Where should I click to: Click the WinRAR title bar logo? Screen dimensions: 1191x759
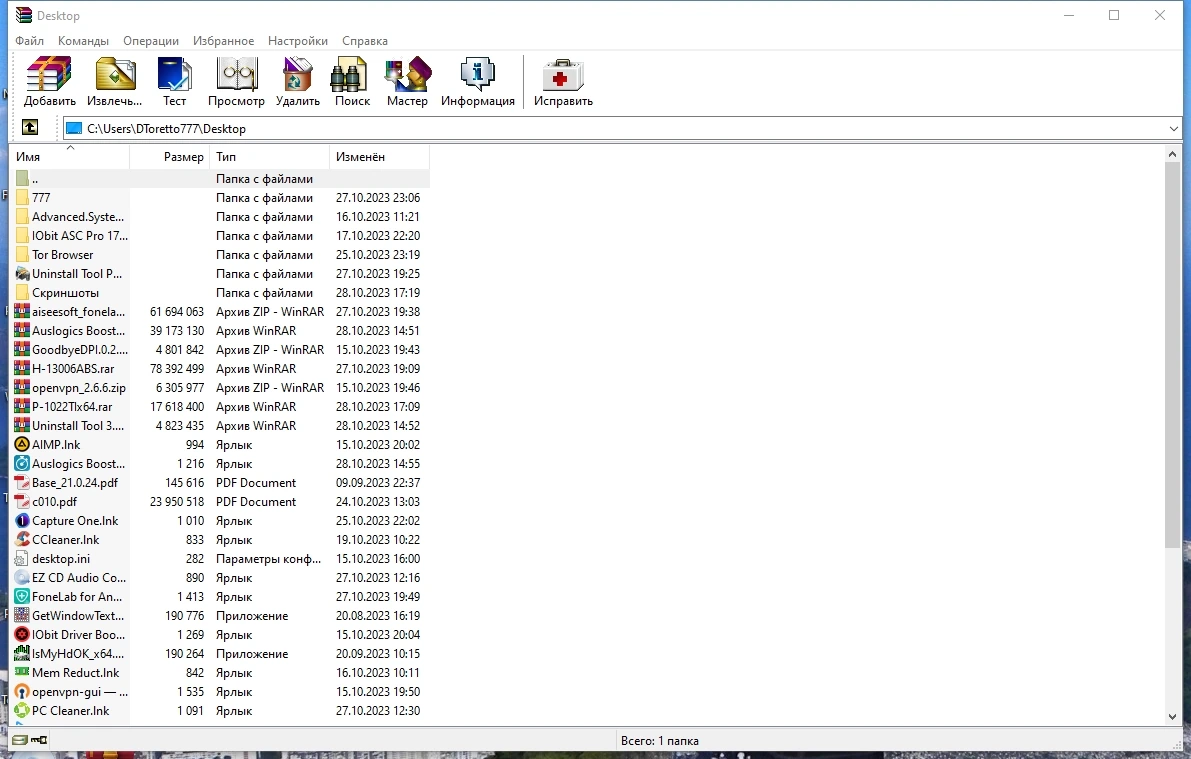(x=24, y=15)
